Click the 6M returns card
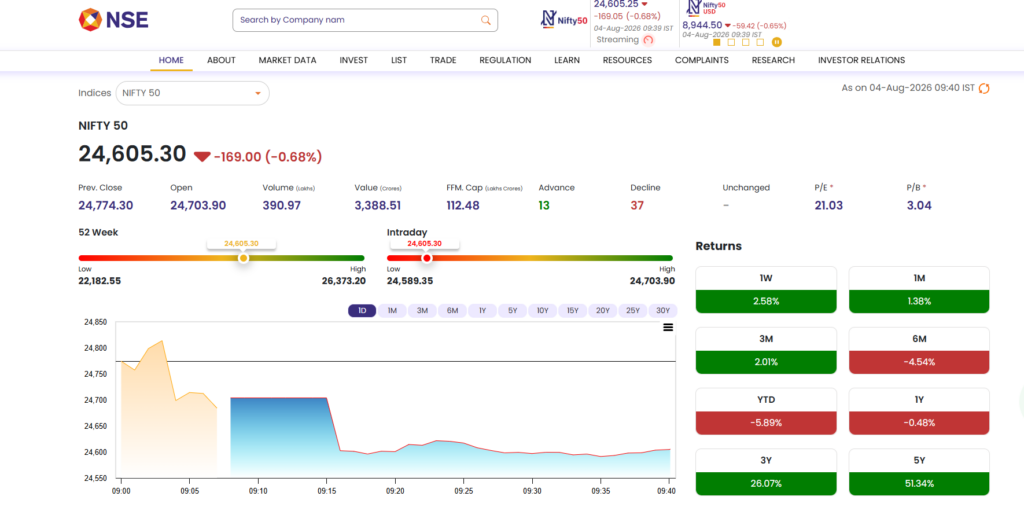The image size is (1024, 511). (919, 351)
